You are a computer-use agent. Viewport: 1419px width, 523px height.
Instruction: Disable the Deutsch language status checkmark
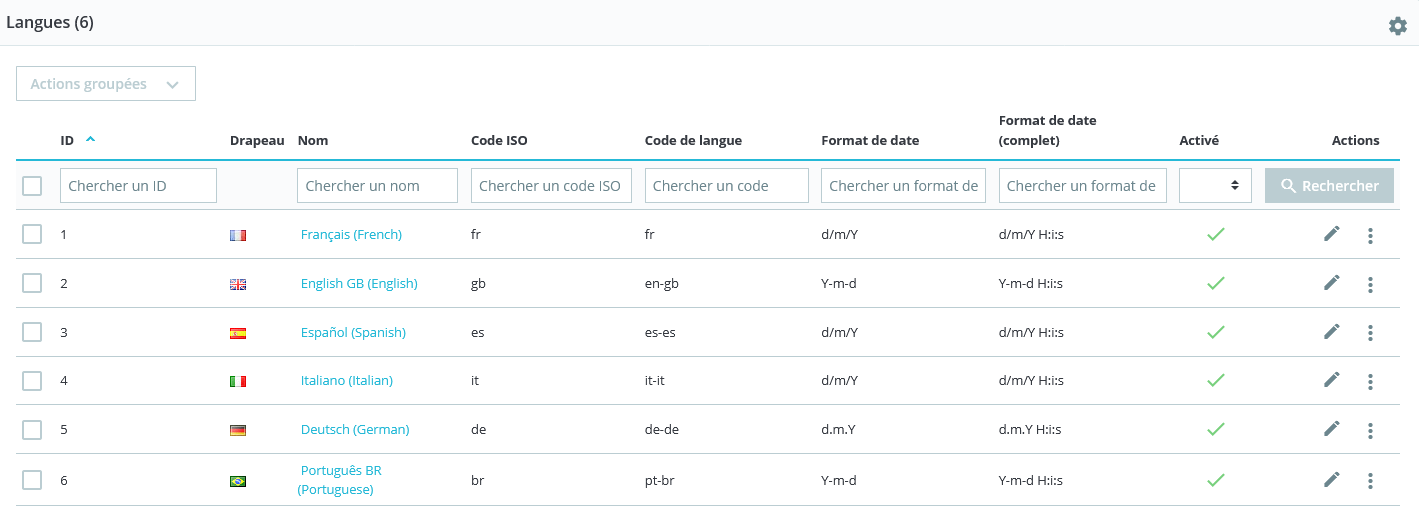tap(1215, 429)
